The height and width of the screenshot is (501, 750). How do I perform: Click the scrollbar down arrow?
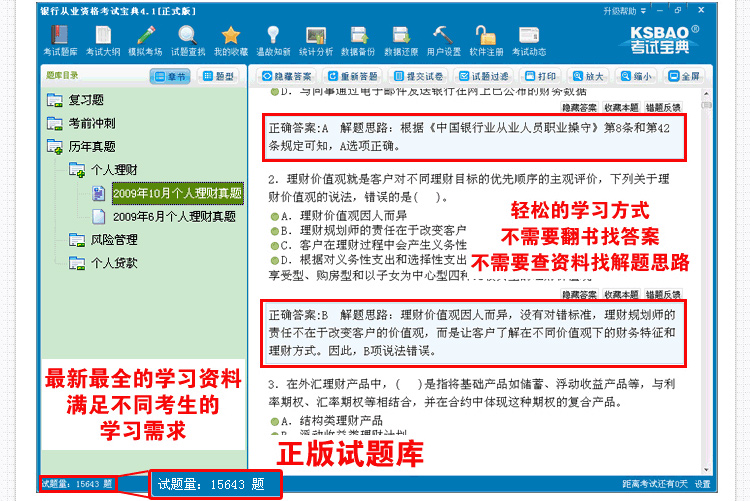(706, 470)
